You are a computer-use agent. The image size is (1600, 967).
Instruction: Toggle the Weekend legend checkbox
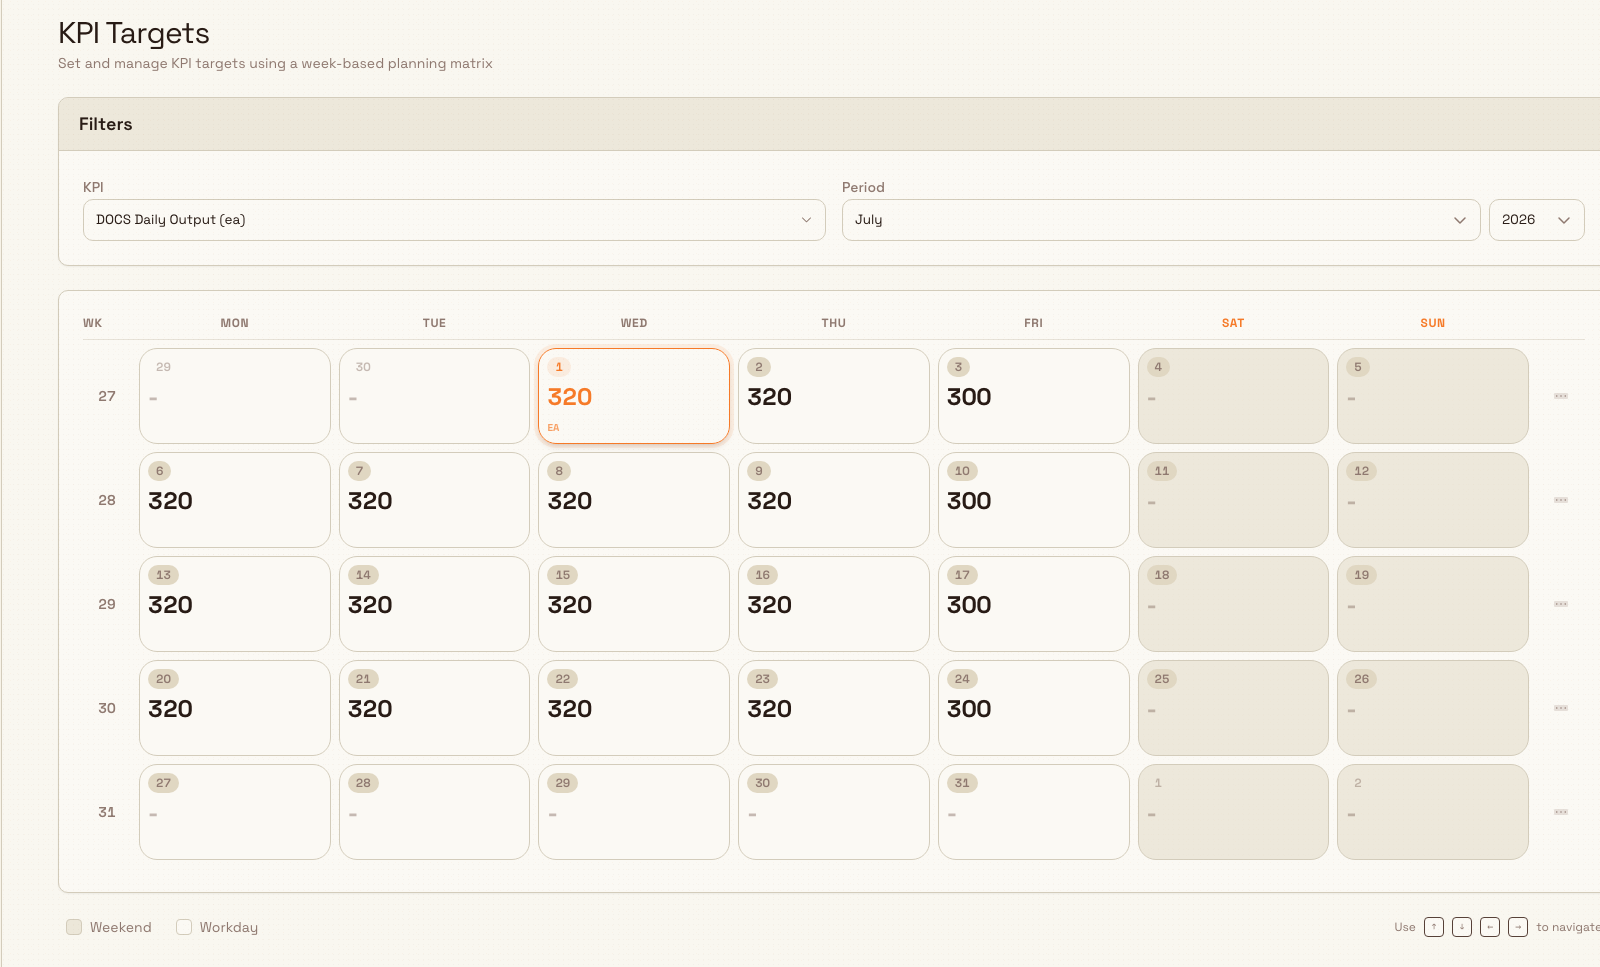74,927
